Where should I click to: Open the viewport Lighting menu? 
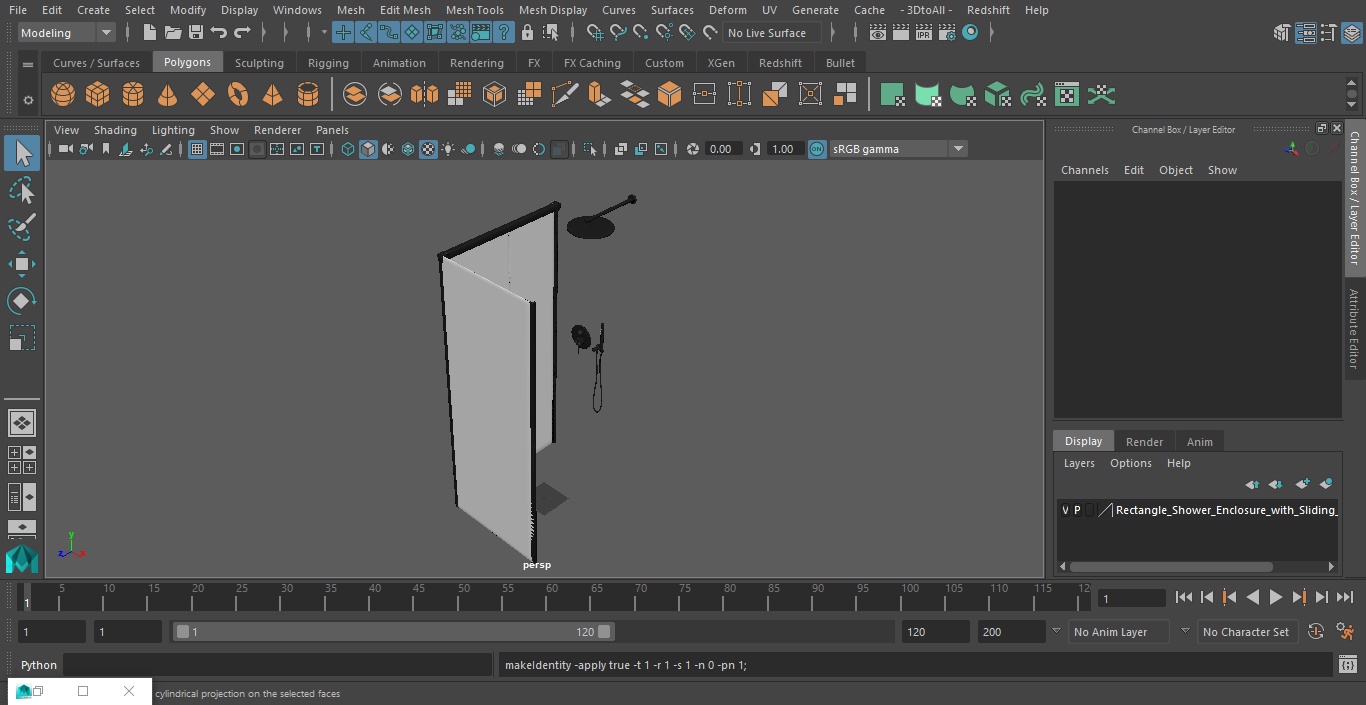point(173,130)
